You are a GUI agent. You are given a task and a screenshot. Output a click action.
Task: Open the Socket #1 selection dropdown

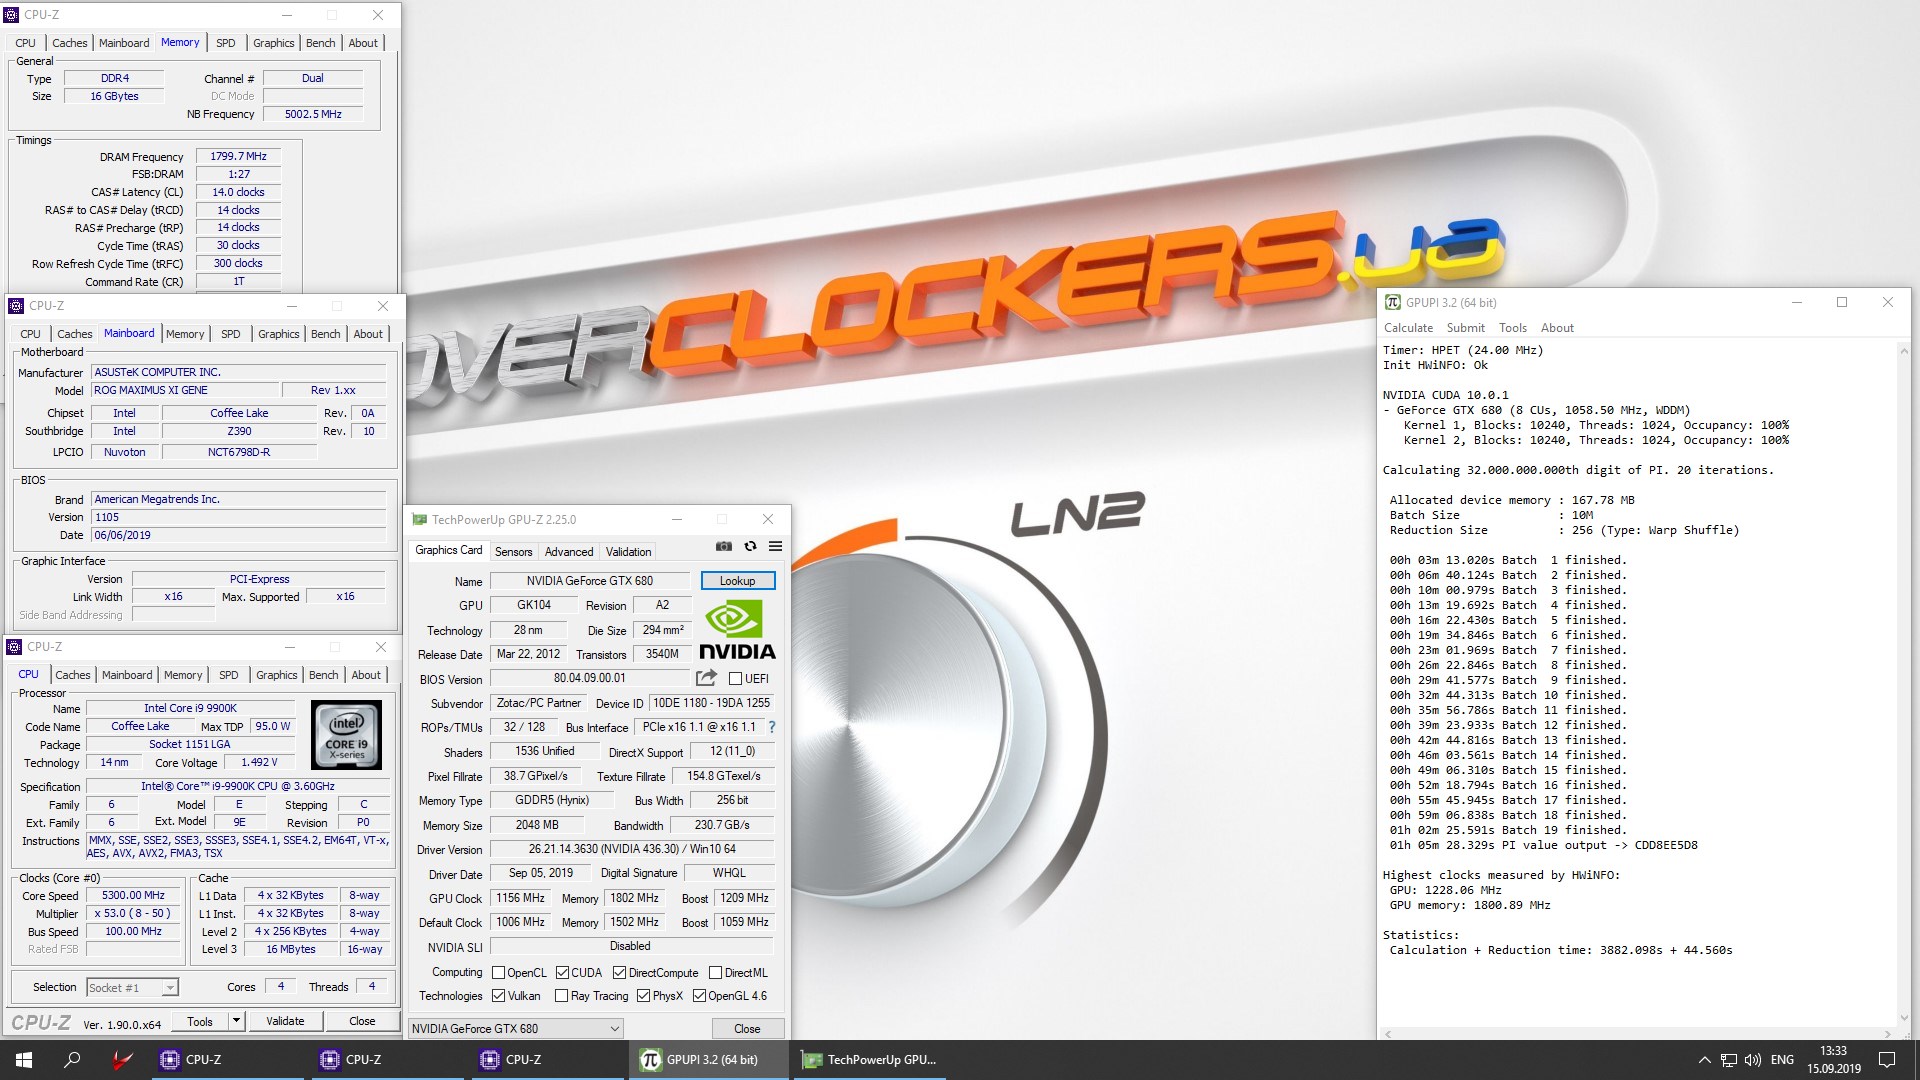132,988
